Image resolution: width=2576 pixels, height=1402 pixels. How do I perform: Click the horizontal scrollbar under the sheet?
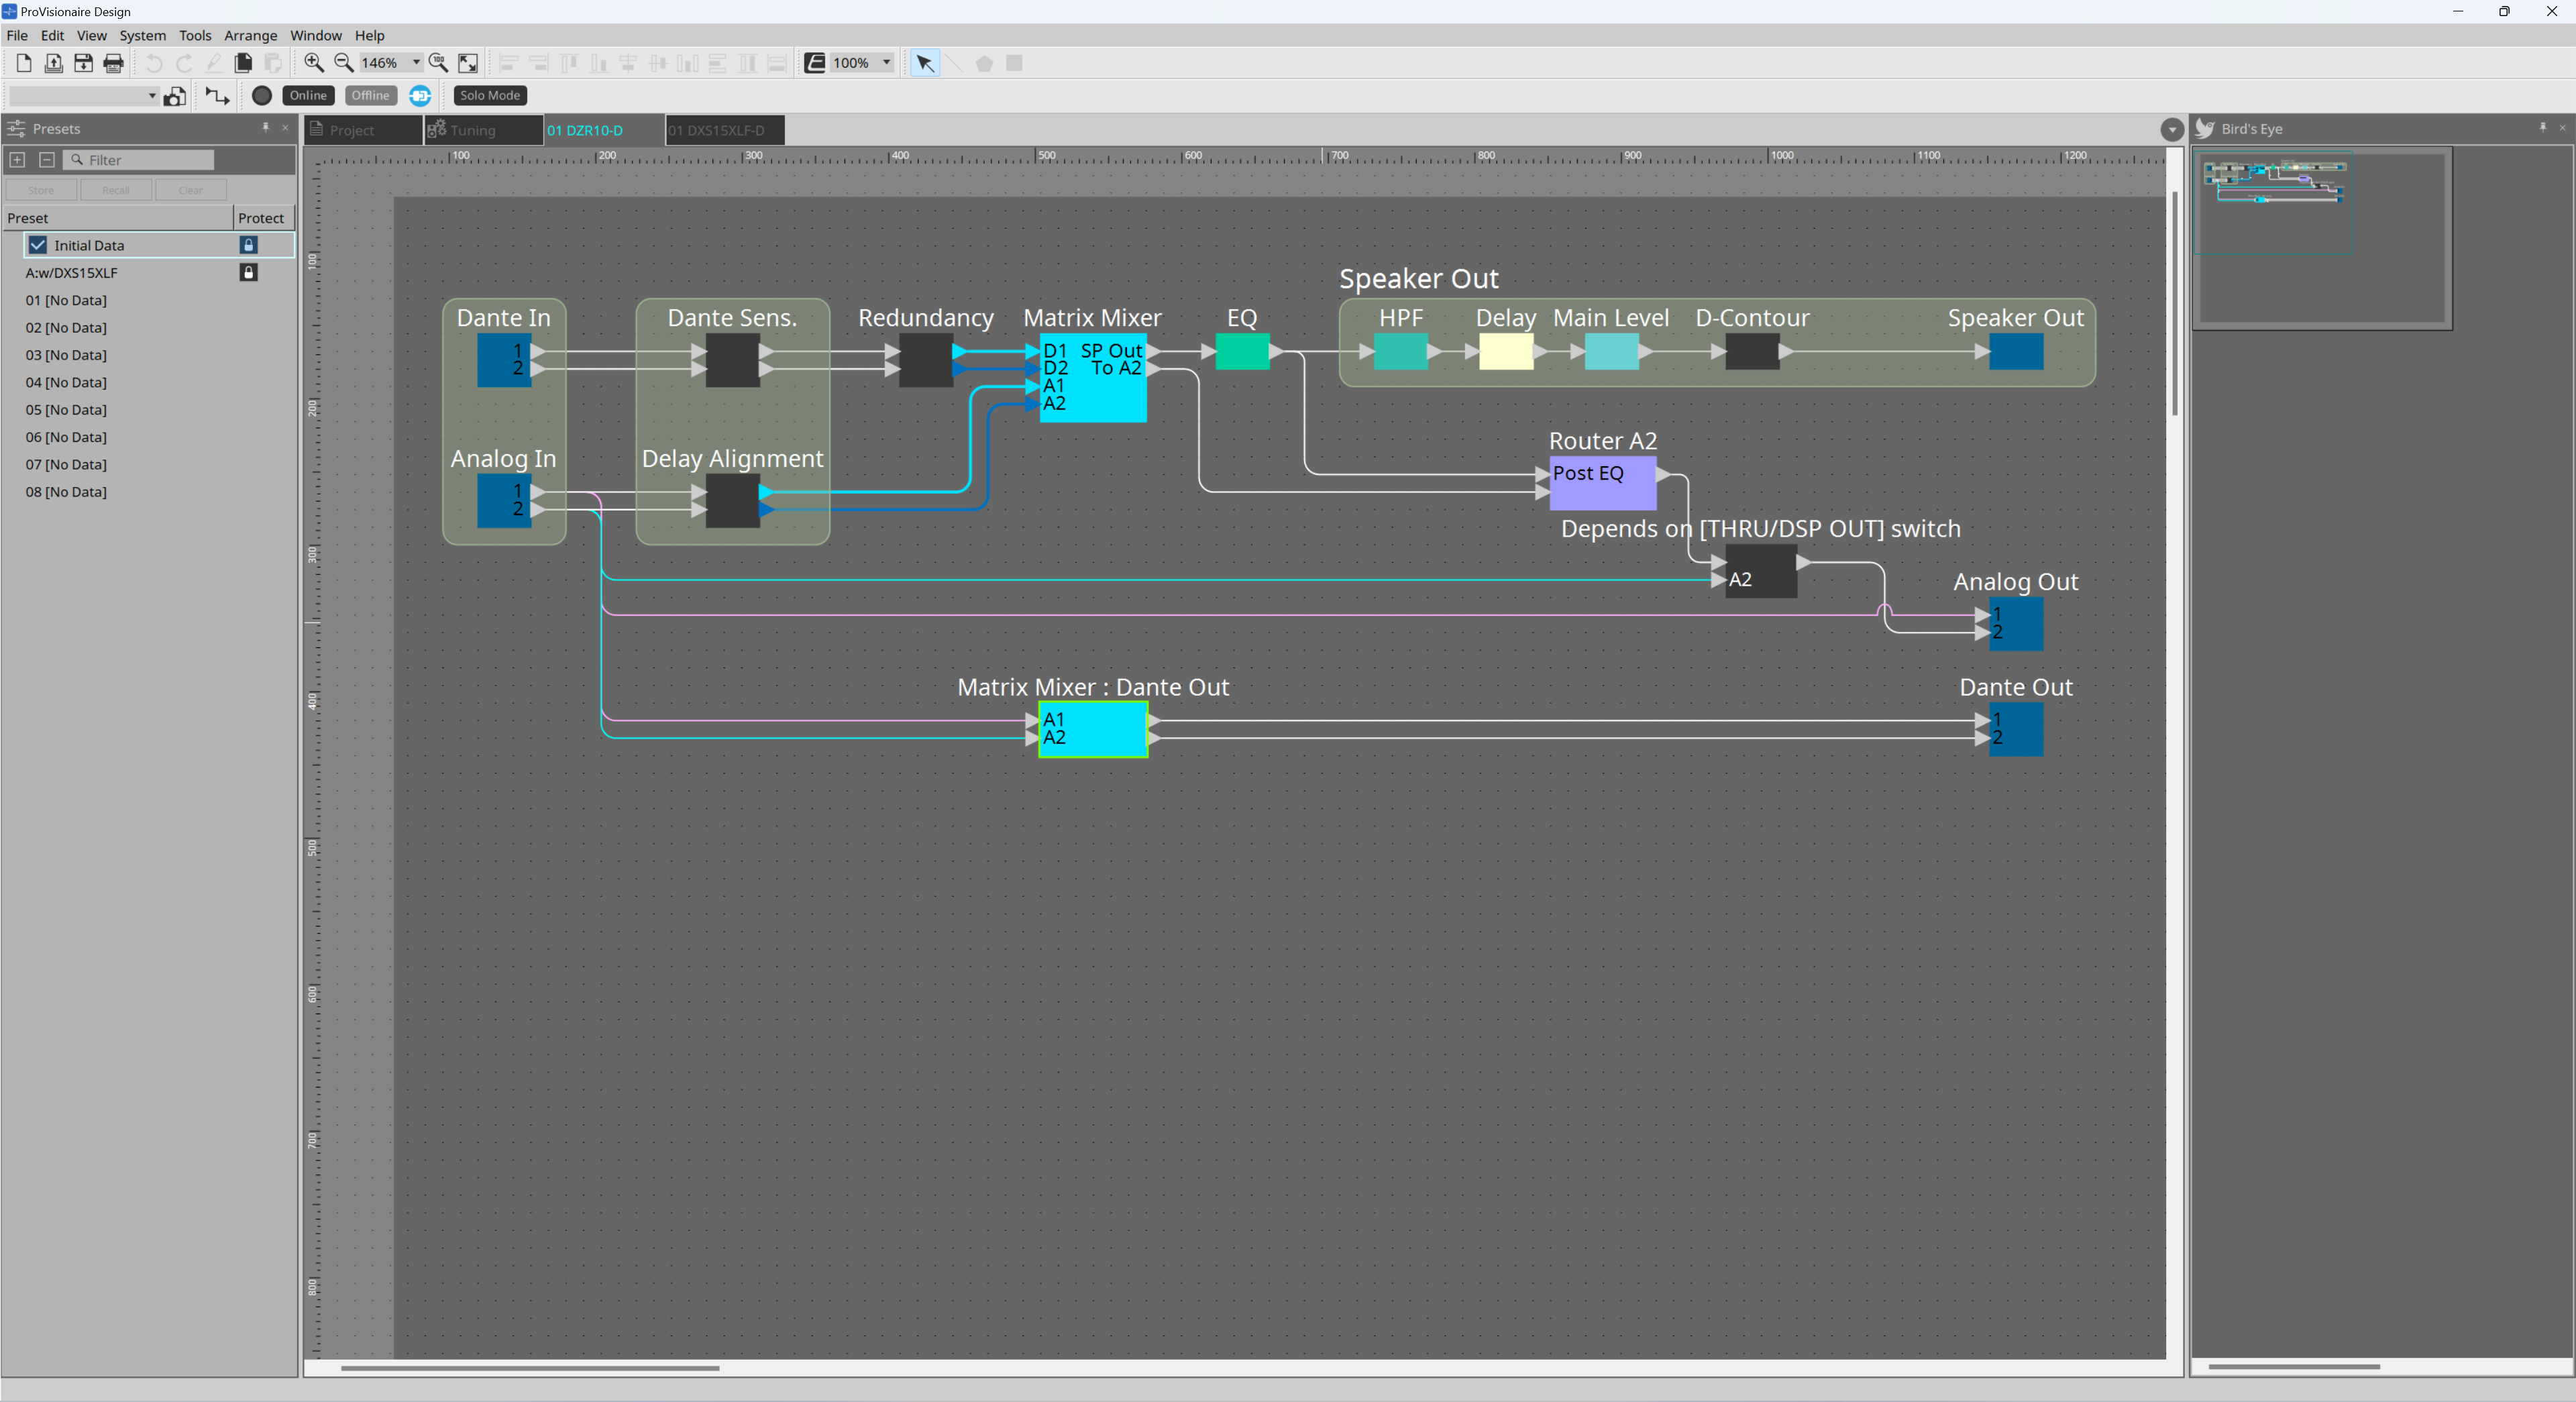pos(530,1368)
